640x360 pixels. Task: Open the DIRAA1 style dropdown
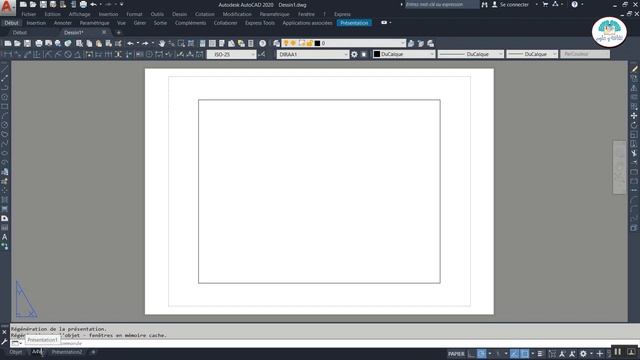pos(313,54)
